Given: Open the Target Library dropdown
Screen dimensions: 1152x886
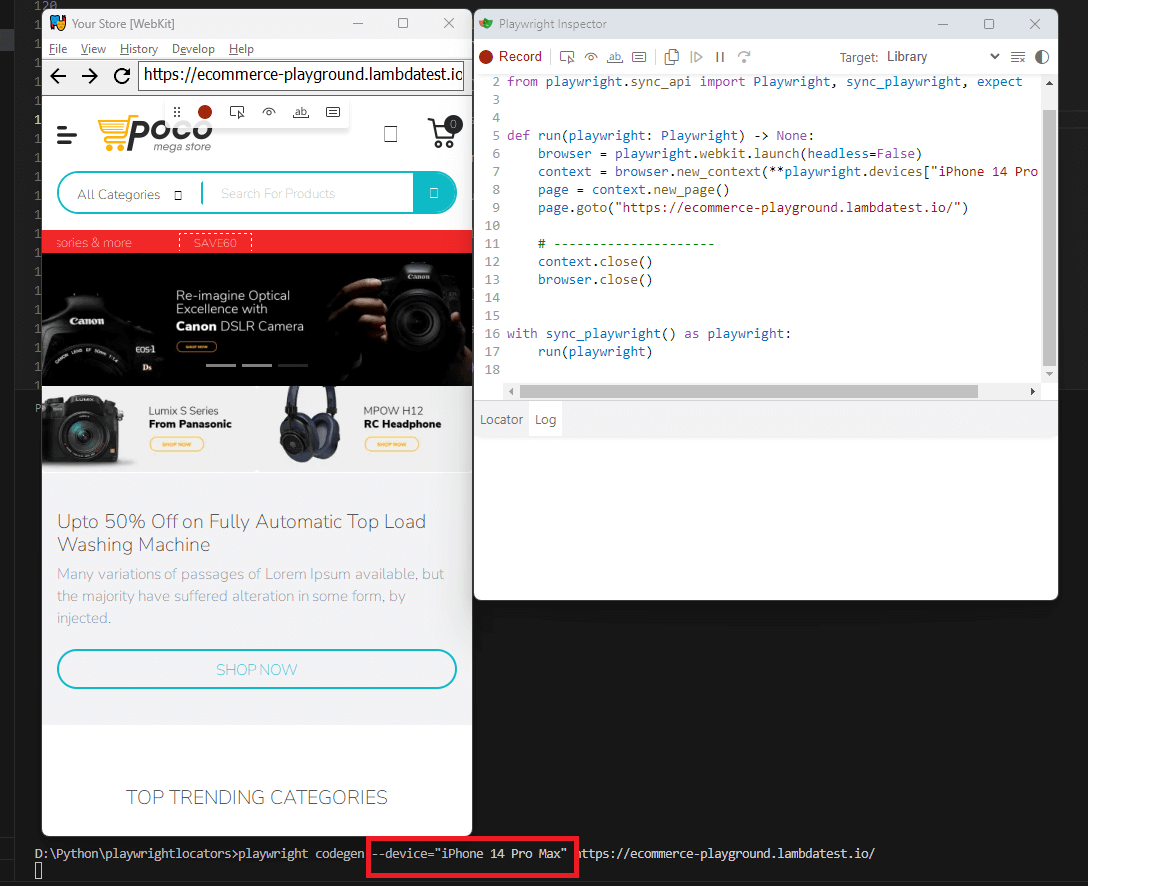Looking at the screenshot, I should pyautogui.click(x=943, y=57).
